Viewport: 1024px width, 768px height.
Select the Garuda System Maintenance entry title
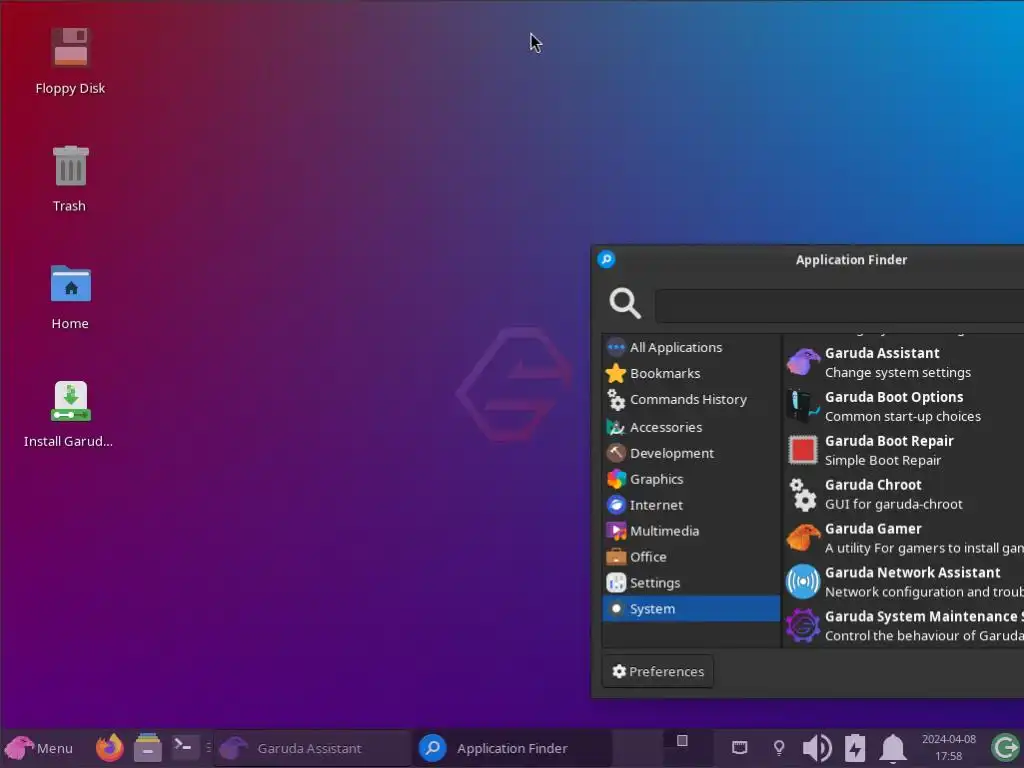click(x=924, y=616)
